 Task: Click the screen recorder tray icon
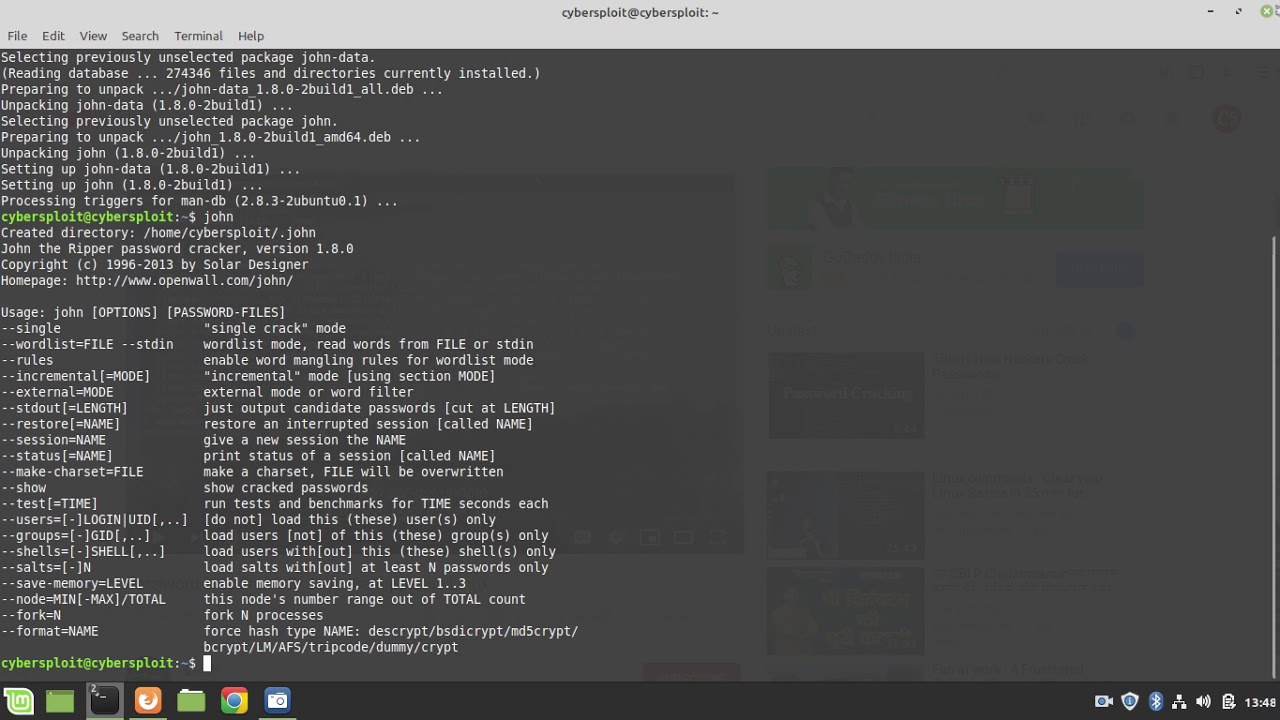coord(1104,702)
